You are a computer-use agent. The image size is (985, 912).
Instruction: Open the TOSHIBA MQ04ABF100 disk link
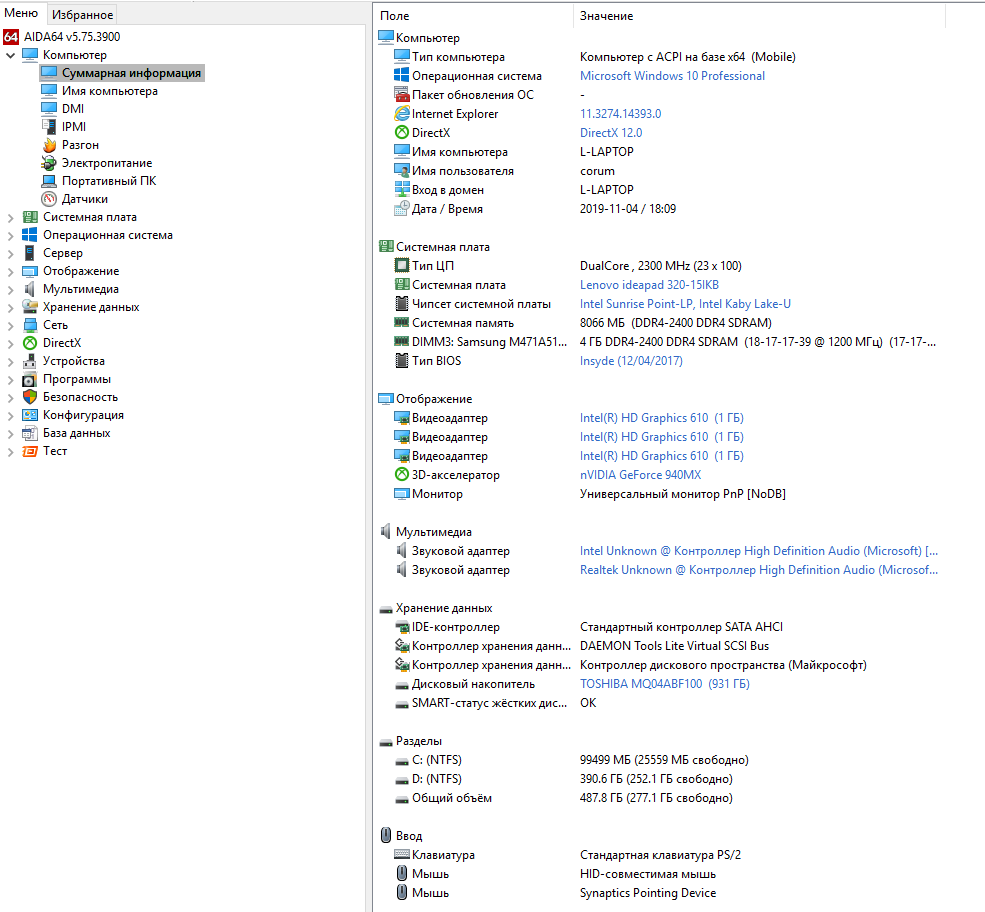665,684
